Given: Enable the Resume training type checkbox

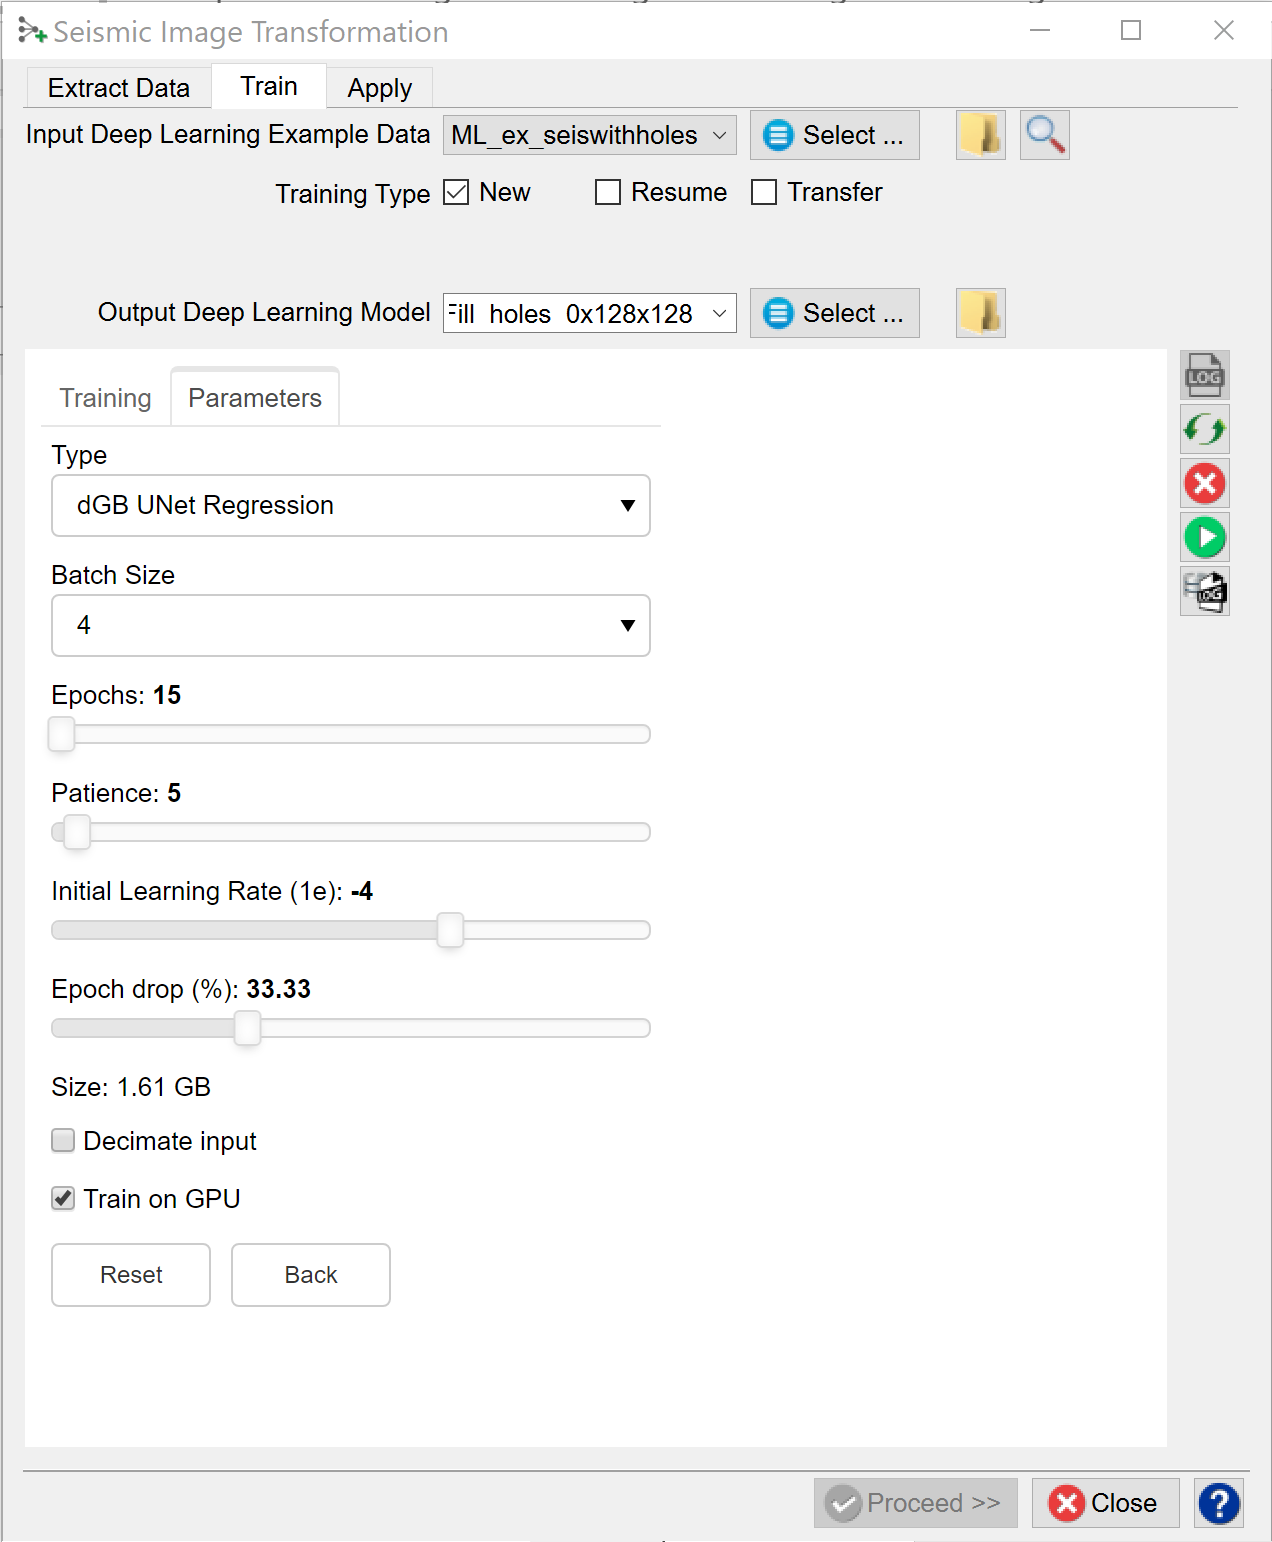Looking at the screenshot, I should (x=608, y=192).
